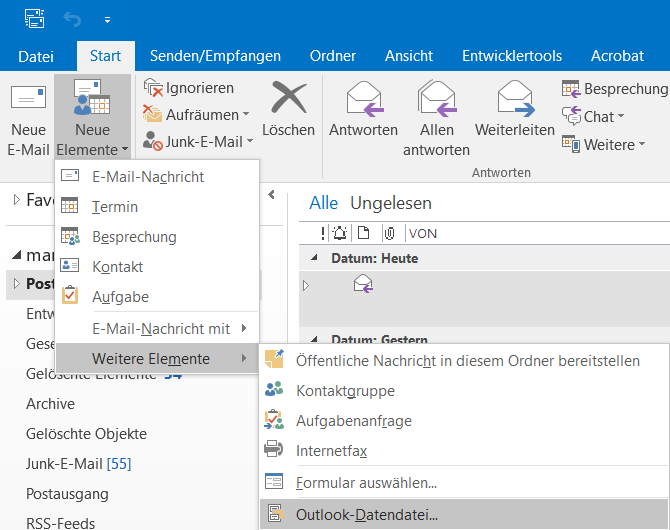The height and width of the screenshot is (530, 670).
Task: Click the Undo arrow in quick access toolbar
Action: point(72,19)
